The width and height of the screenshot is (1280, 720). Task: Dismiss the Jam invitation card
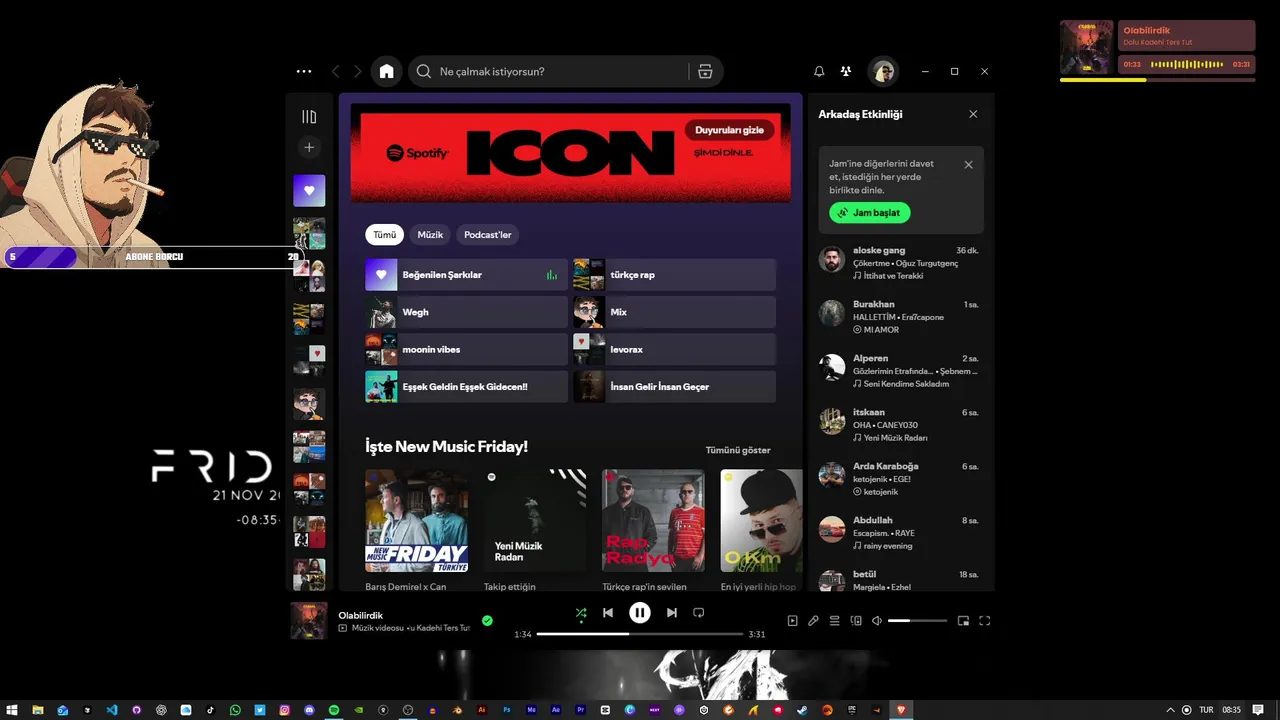(968, 164)
